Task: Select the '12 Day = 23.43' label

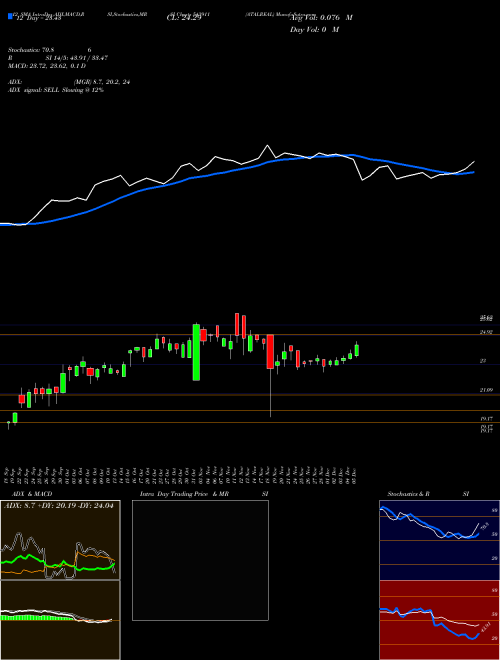Action: [39, 18]
